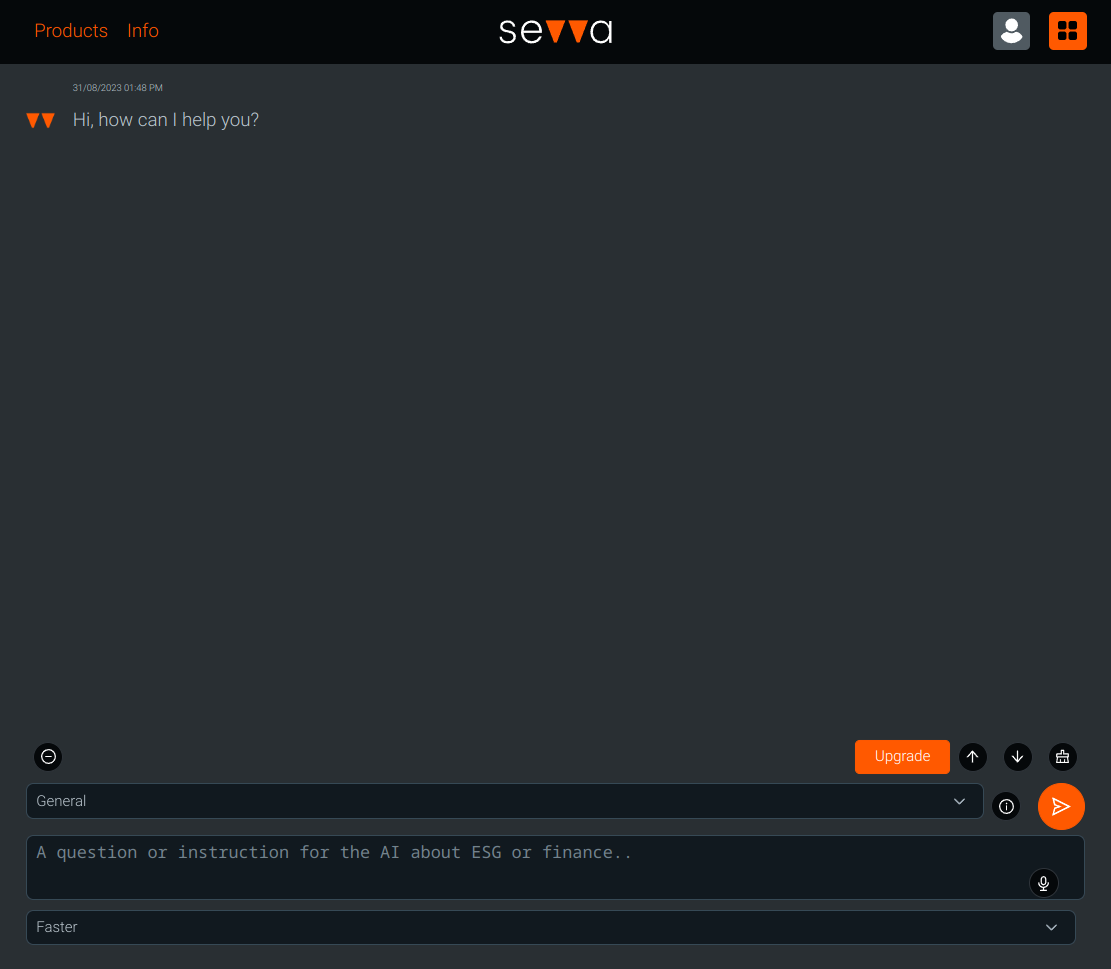Click the info circle icon
This screenshot has height=969, width=1111.
[x=1006, y=806]
